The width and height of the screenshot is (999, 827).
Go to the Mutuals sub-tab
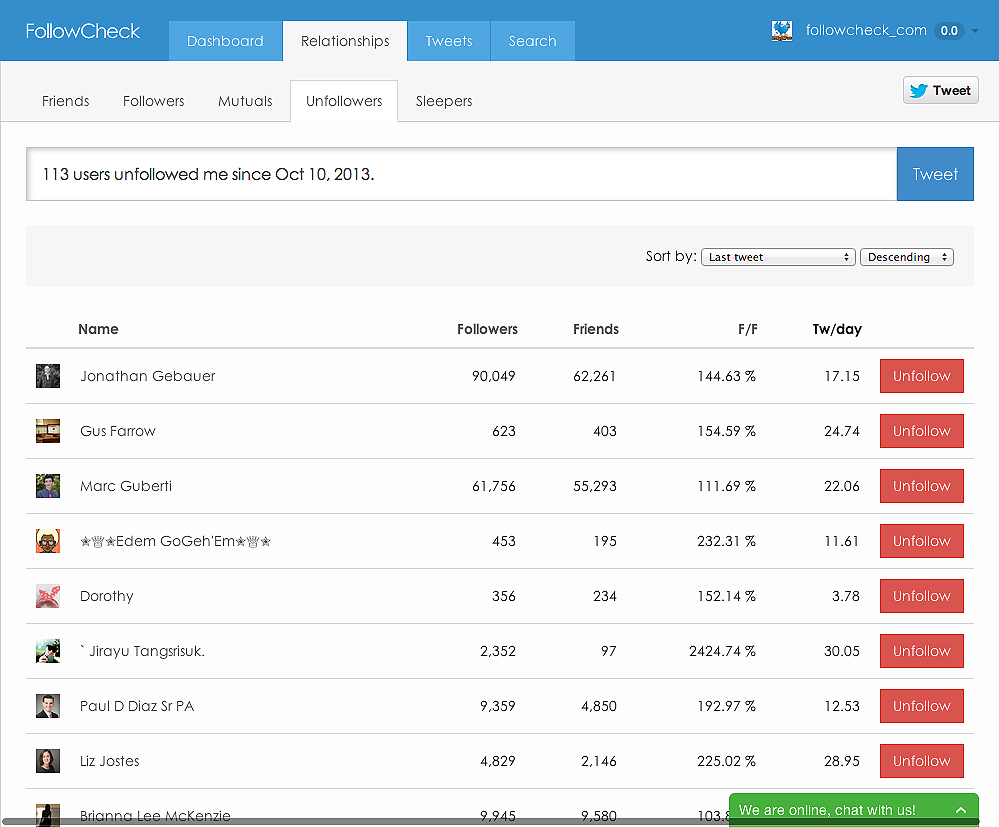coord(245,101)
